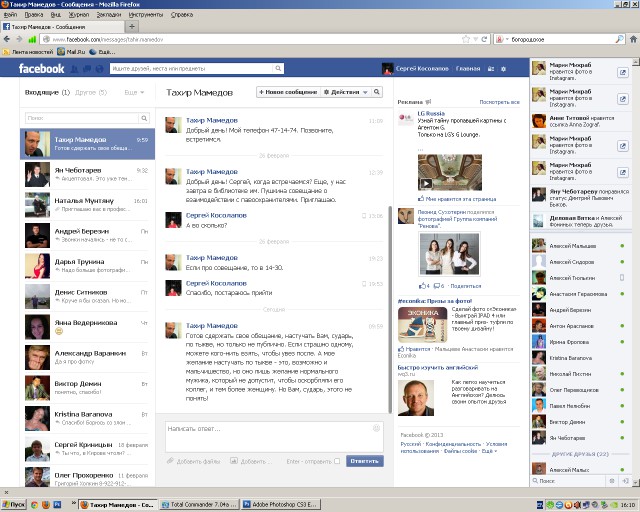Image resolution: width=640 pixels, height=512 pixels.
Task: Reload page with refresh icon
Action: point(484,39)
